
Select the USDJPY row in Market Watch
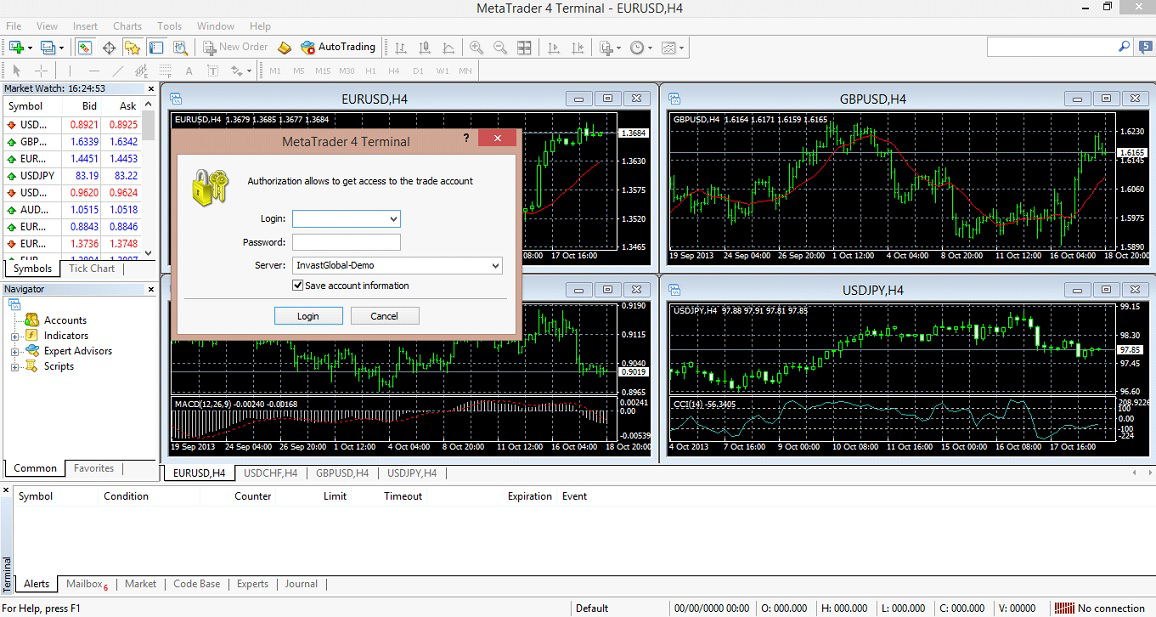coord(74,175)
